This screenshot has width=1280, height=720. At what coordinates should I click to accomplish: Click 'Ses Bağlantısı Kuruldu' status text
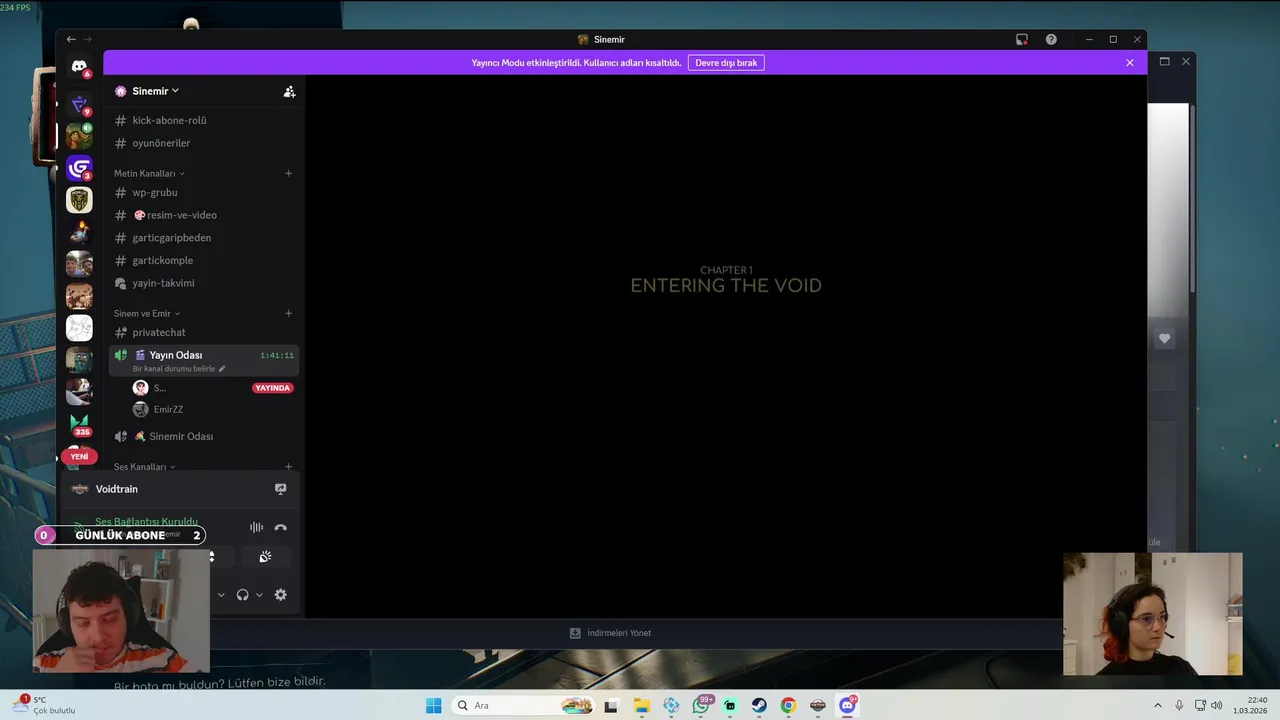pos(146,521)
